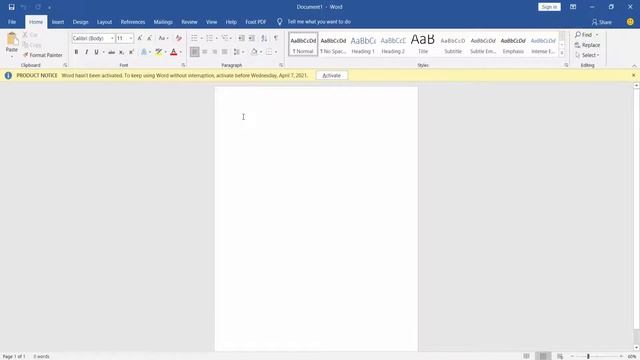Toggle Align Left

pos(195,52)
